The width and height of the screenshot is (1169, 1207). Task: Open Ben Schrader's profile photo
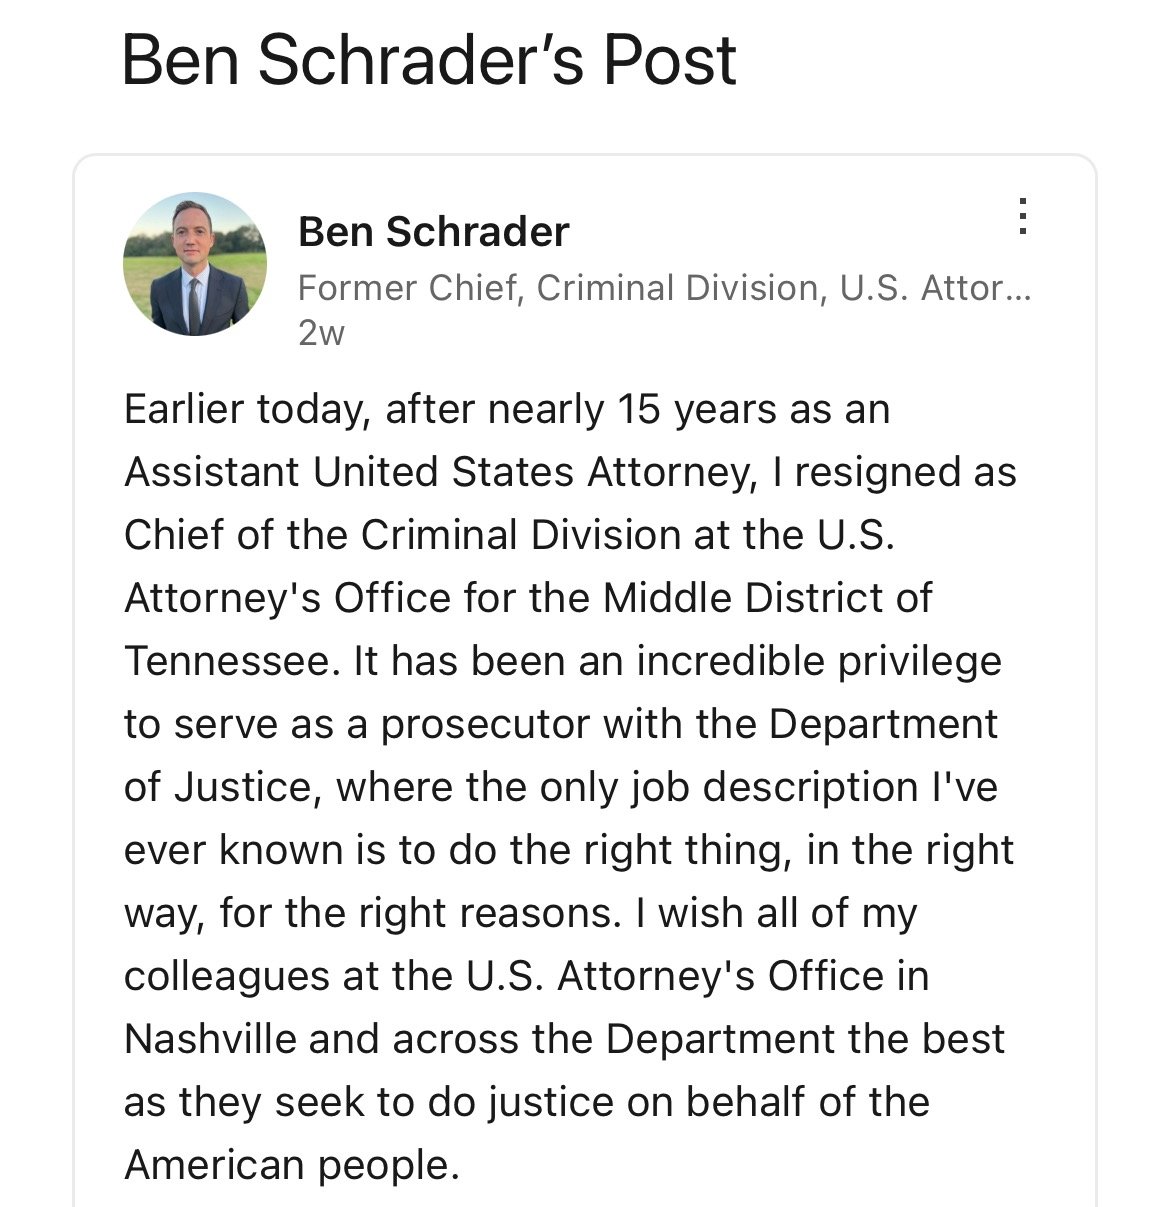point(195,264)
